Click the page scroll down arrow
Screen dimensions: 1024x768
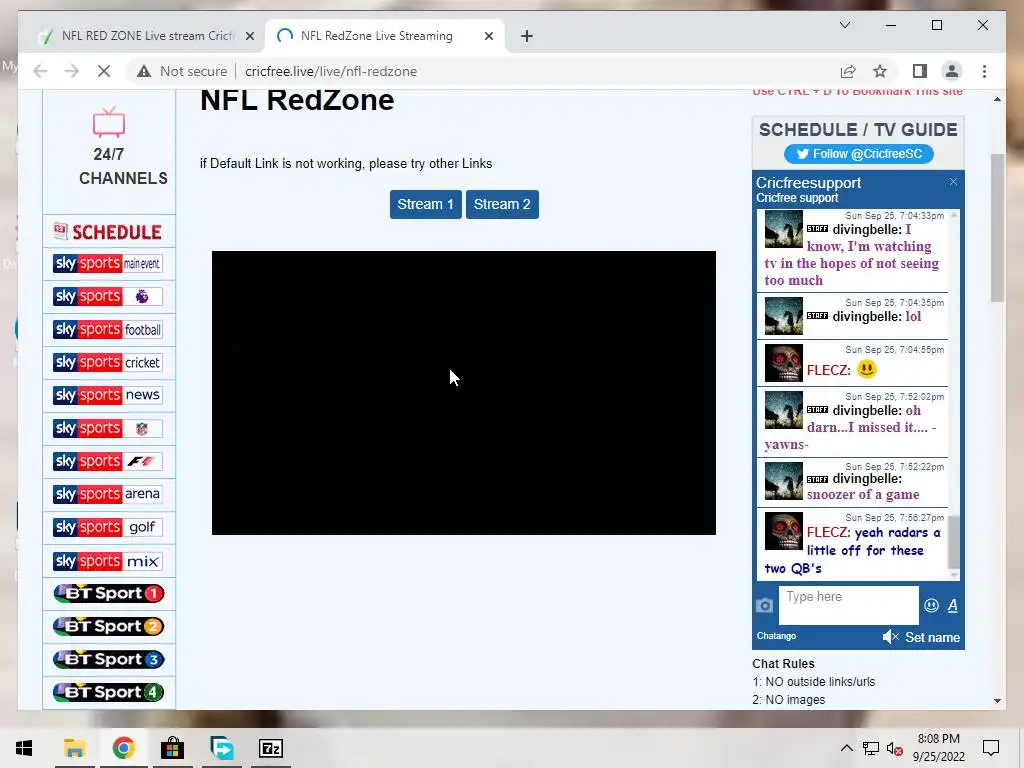[x=997, y=701]
